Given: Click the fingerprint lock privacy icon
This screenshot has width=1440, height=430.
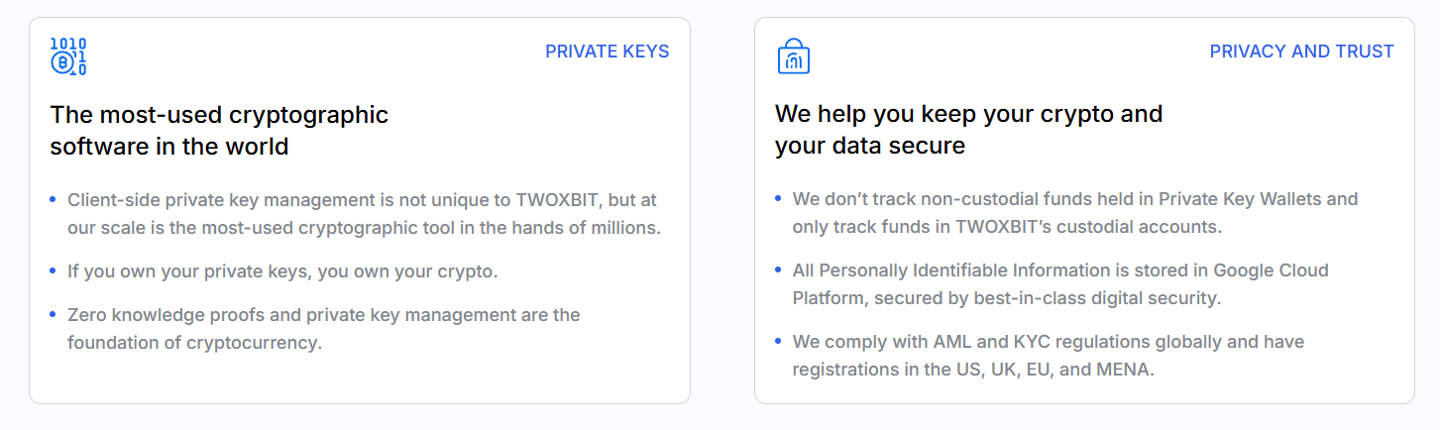Looking at the screenshot, I should tap(793, 57).
